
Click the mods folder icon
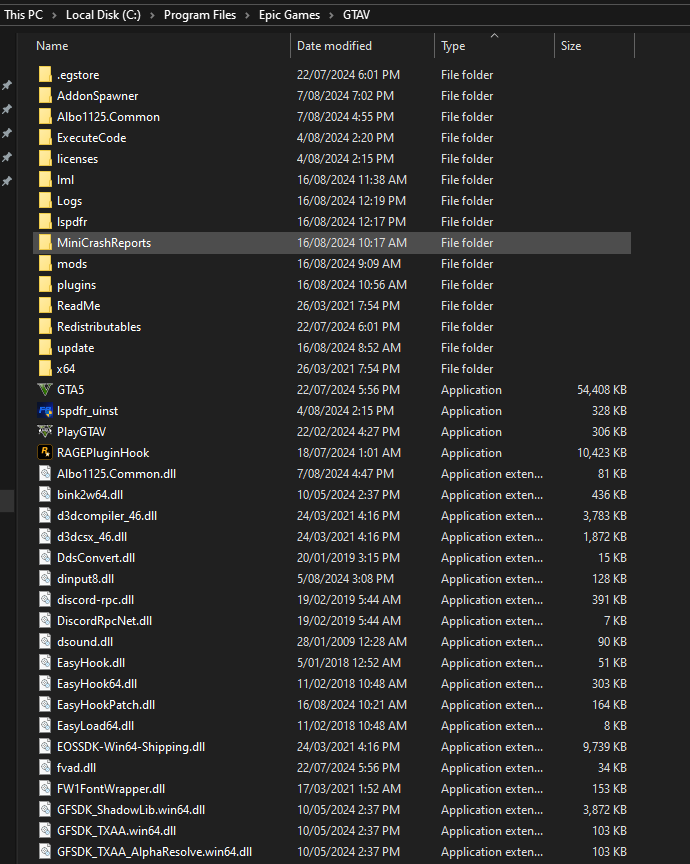coord(45,263)
